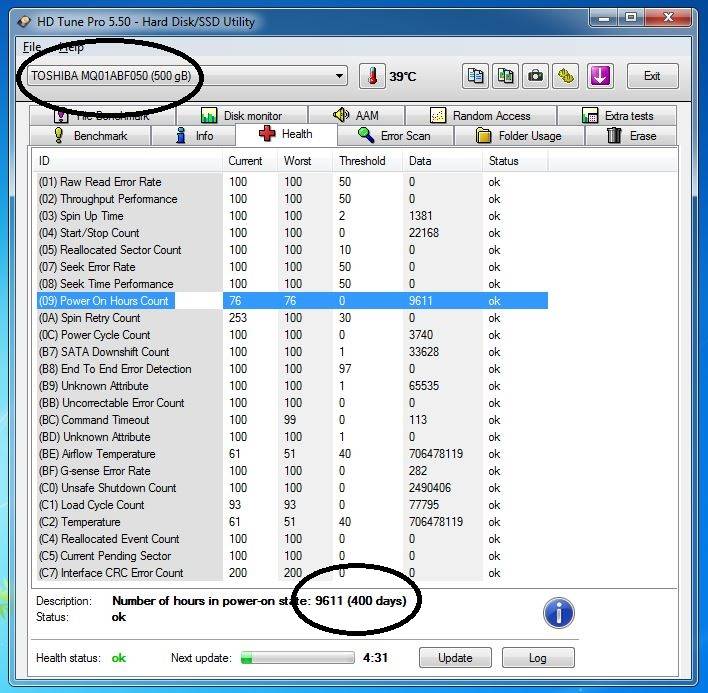The height and width of the screenshot is (693, 708).
Task: Click the 39°C temperature reading
Action: coord(402,76)
